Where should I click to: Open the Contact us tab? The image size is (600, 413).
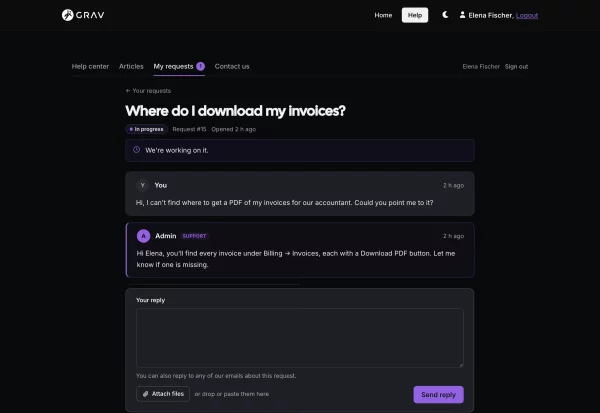tap(232, 66)
